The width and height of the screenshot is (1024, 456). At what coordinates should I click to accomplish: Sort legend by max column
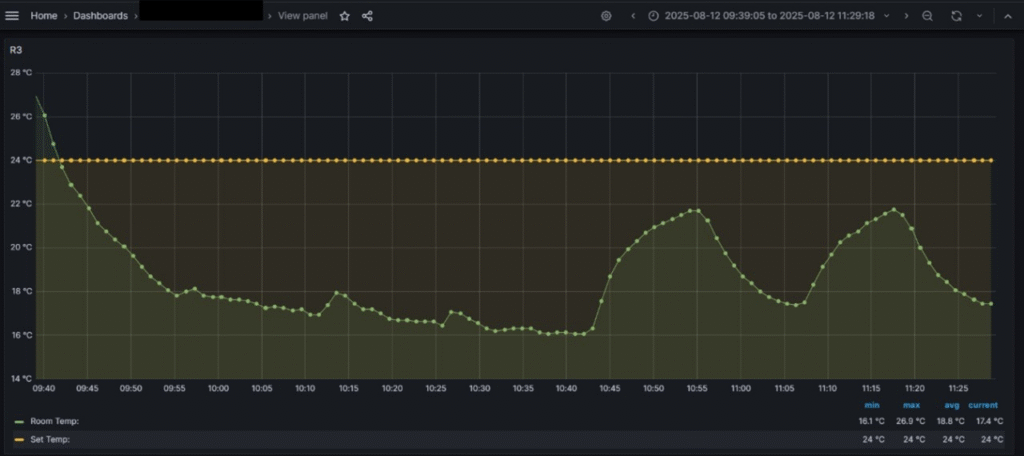point(910,405)
